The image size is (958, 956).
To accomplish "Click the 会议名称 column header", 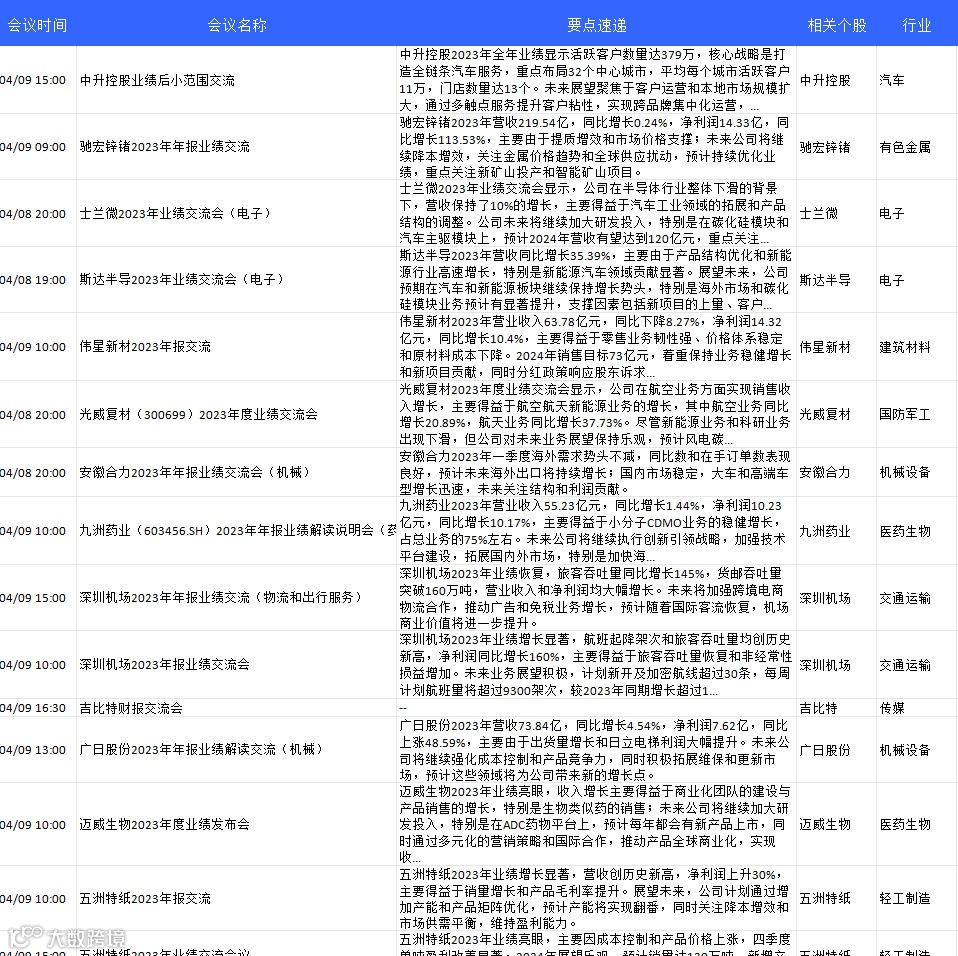I will coord(236,25).
